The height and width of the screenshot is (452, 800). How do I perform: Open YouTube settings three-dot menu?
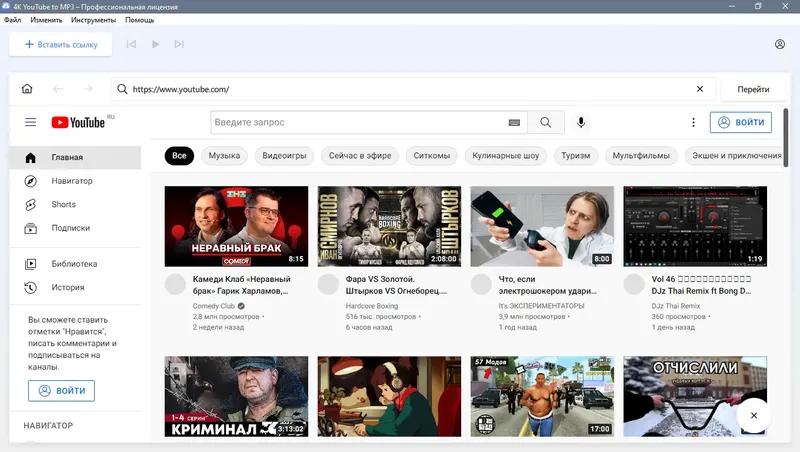point(693,122)
